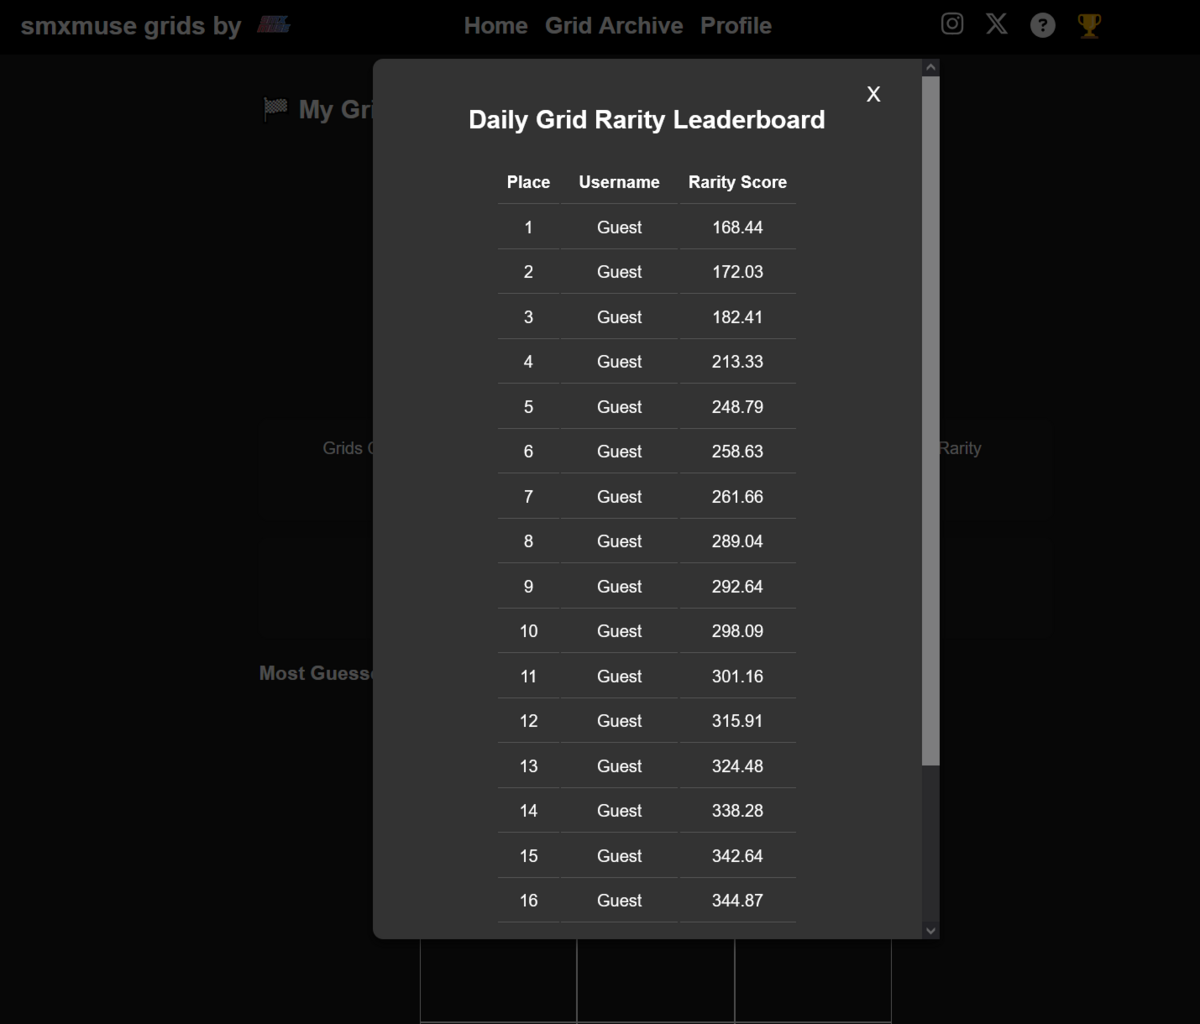Close the leaderboard popup with X

[873, 94]
